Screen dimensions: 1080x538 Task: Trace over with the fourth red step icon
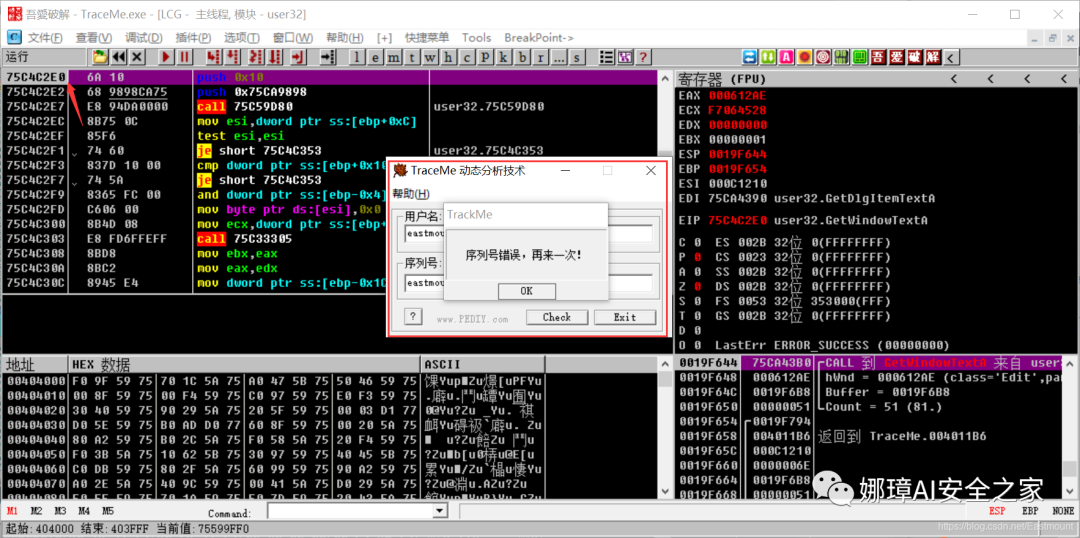click(x=275, y=57)
